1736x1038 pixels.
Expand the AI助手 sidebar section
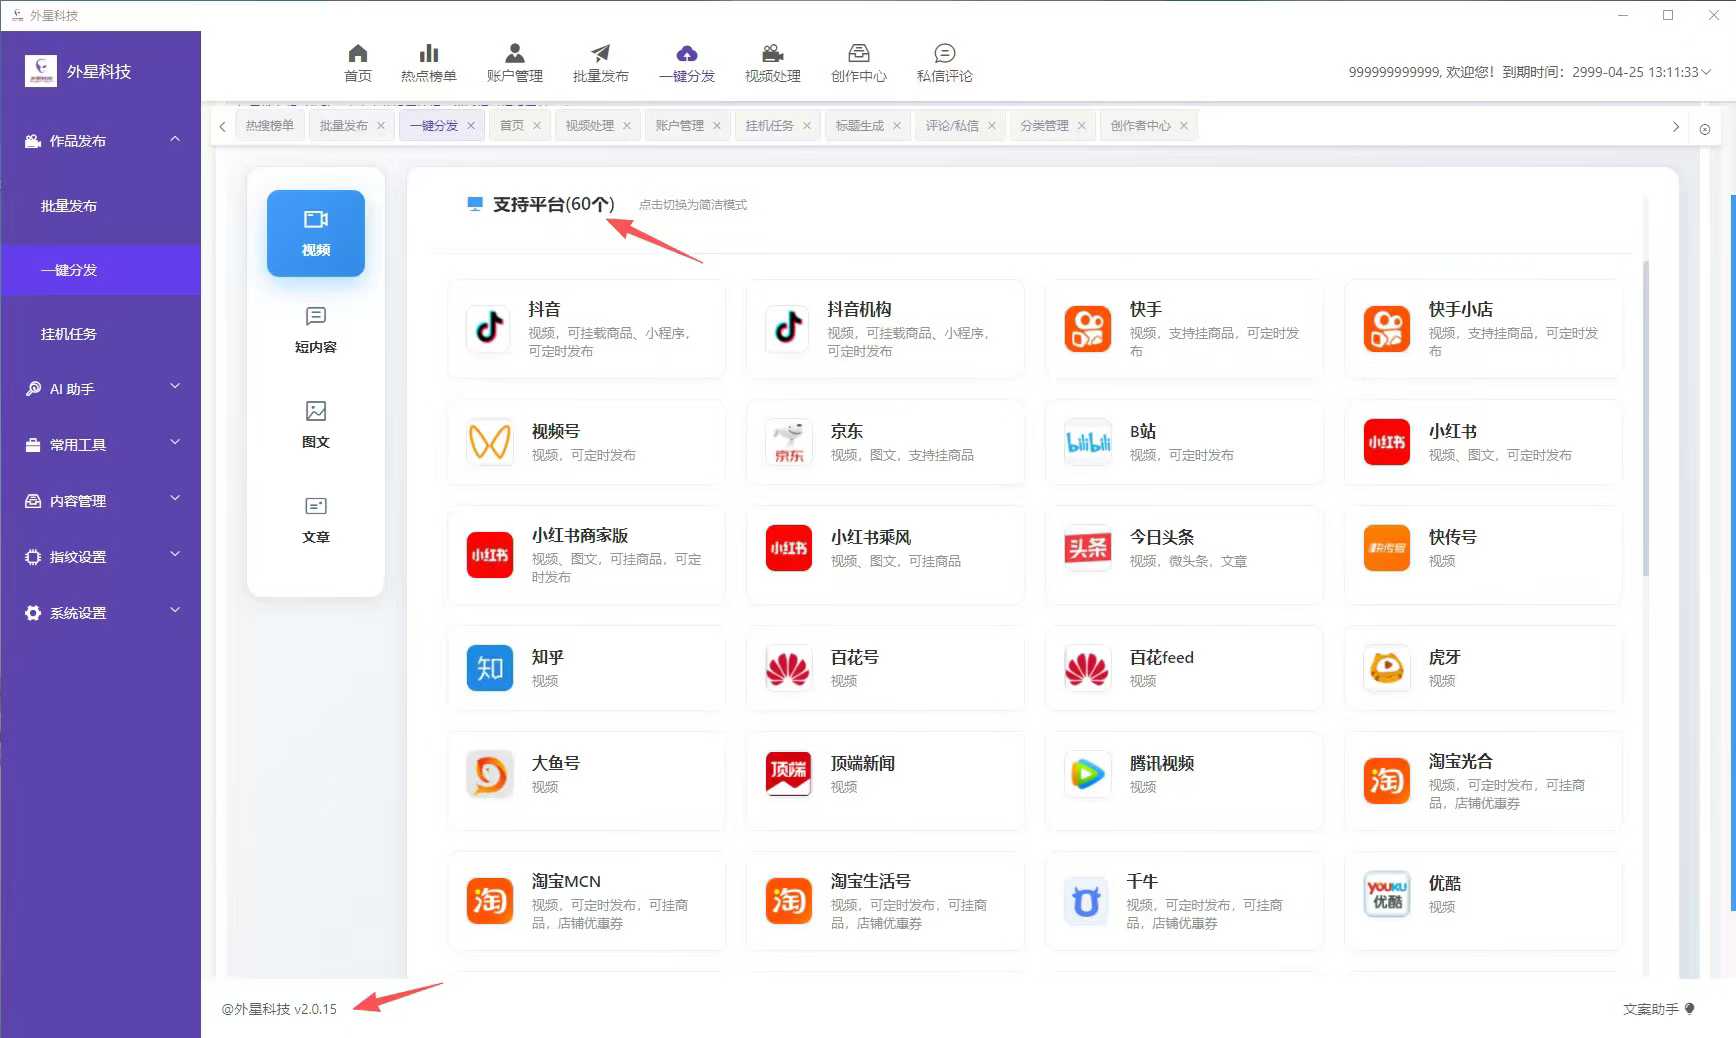100,389
